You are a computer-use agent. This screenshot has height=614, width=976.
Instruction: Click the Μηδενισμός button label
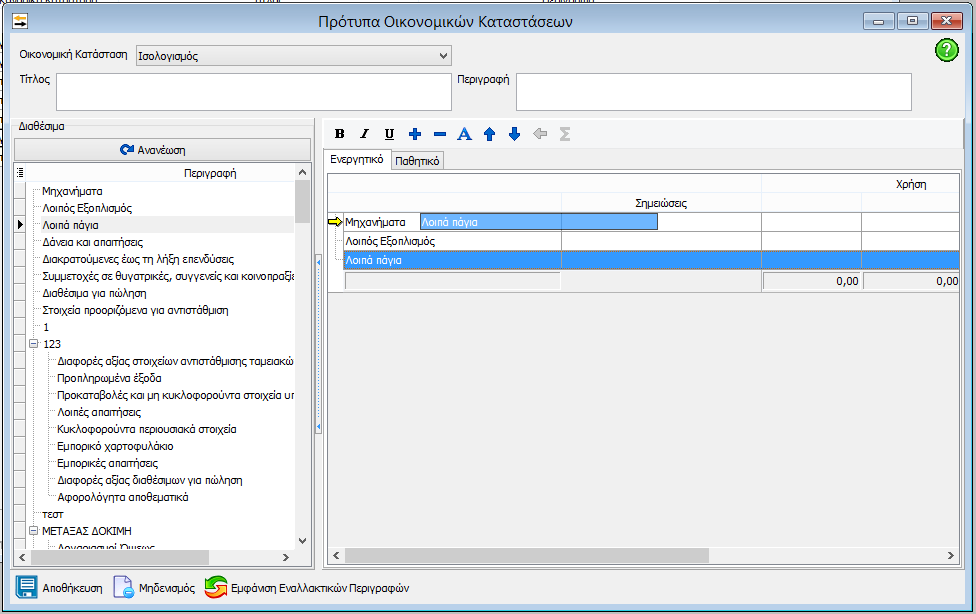pos(167,588)
